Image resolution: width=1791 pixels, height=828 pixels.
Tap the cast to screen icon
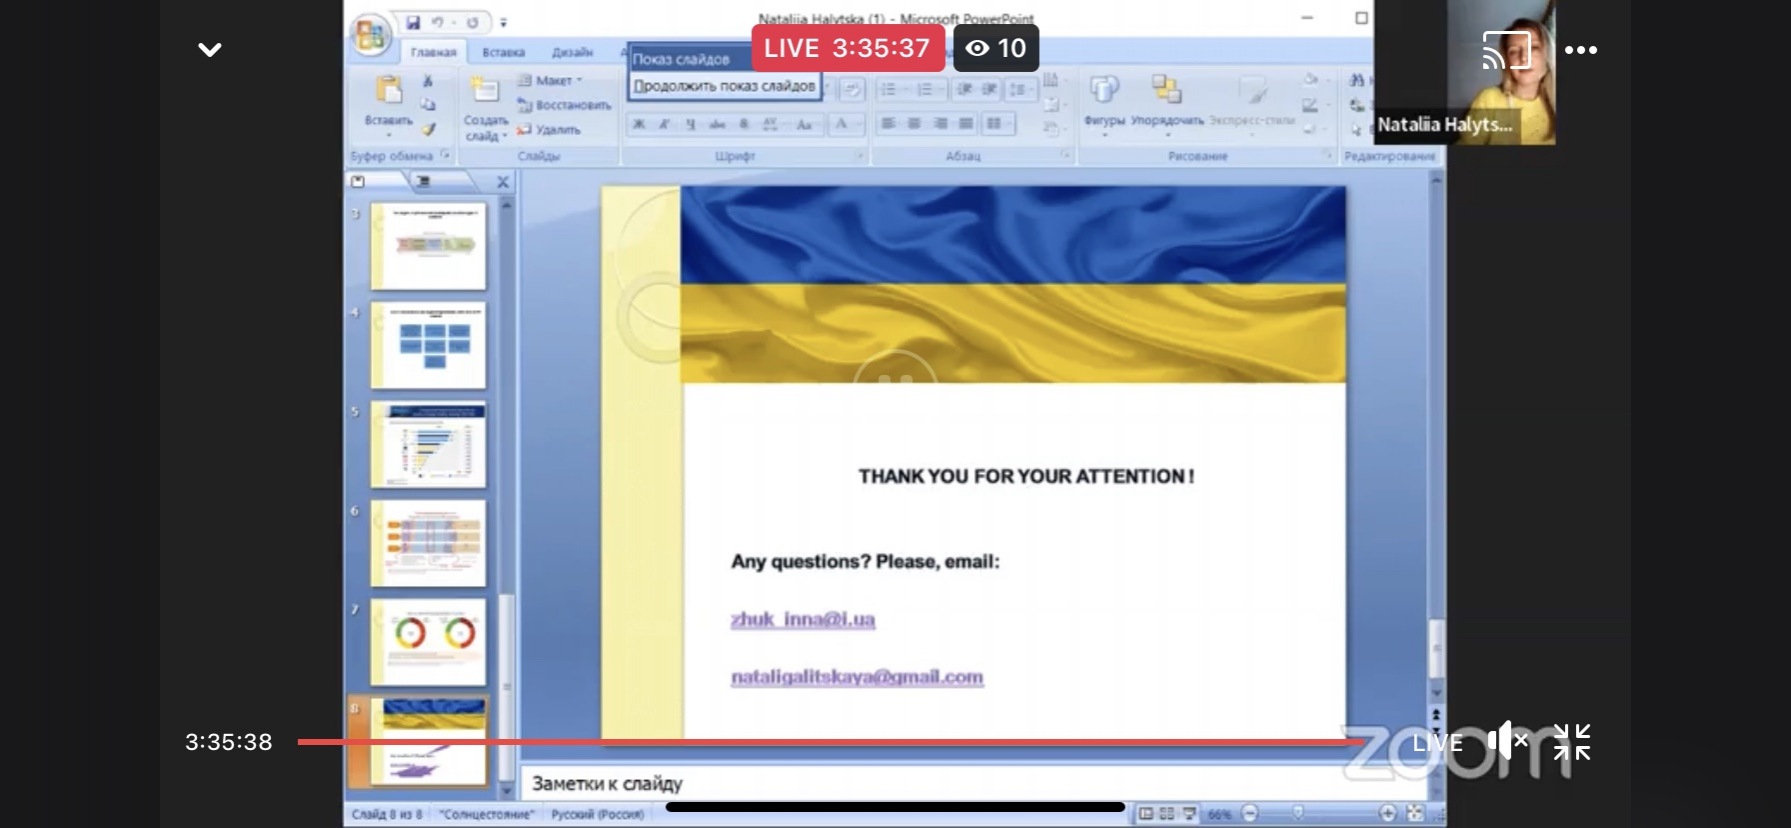(1506, 50)
